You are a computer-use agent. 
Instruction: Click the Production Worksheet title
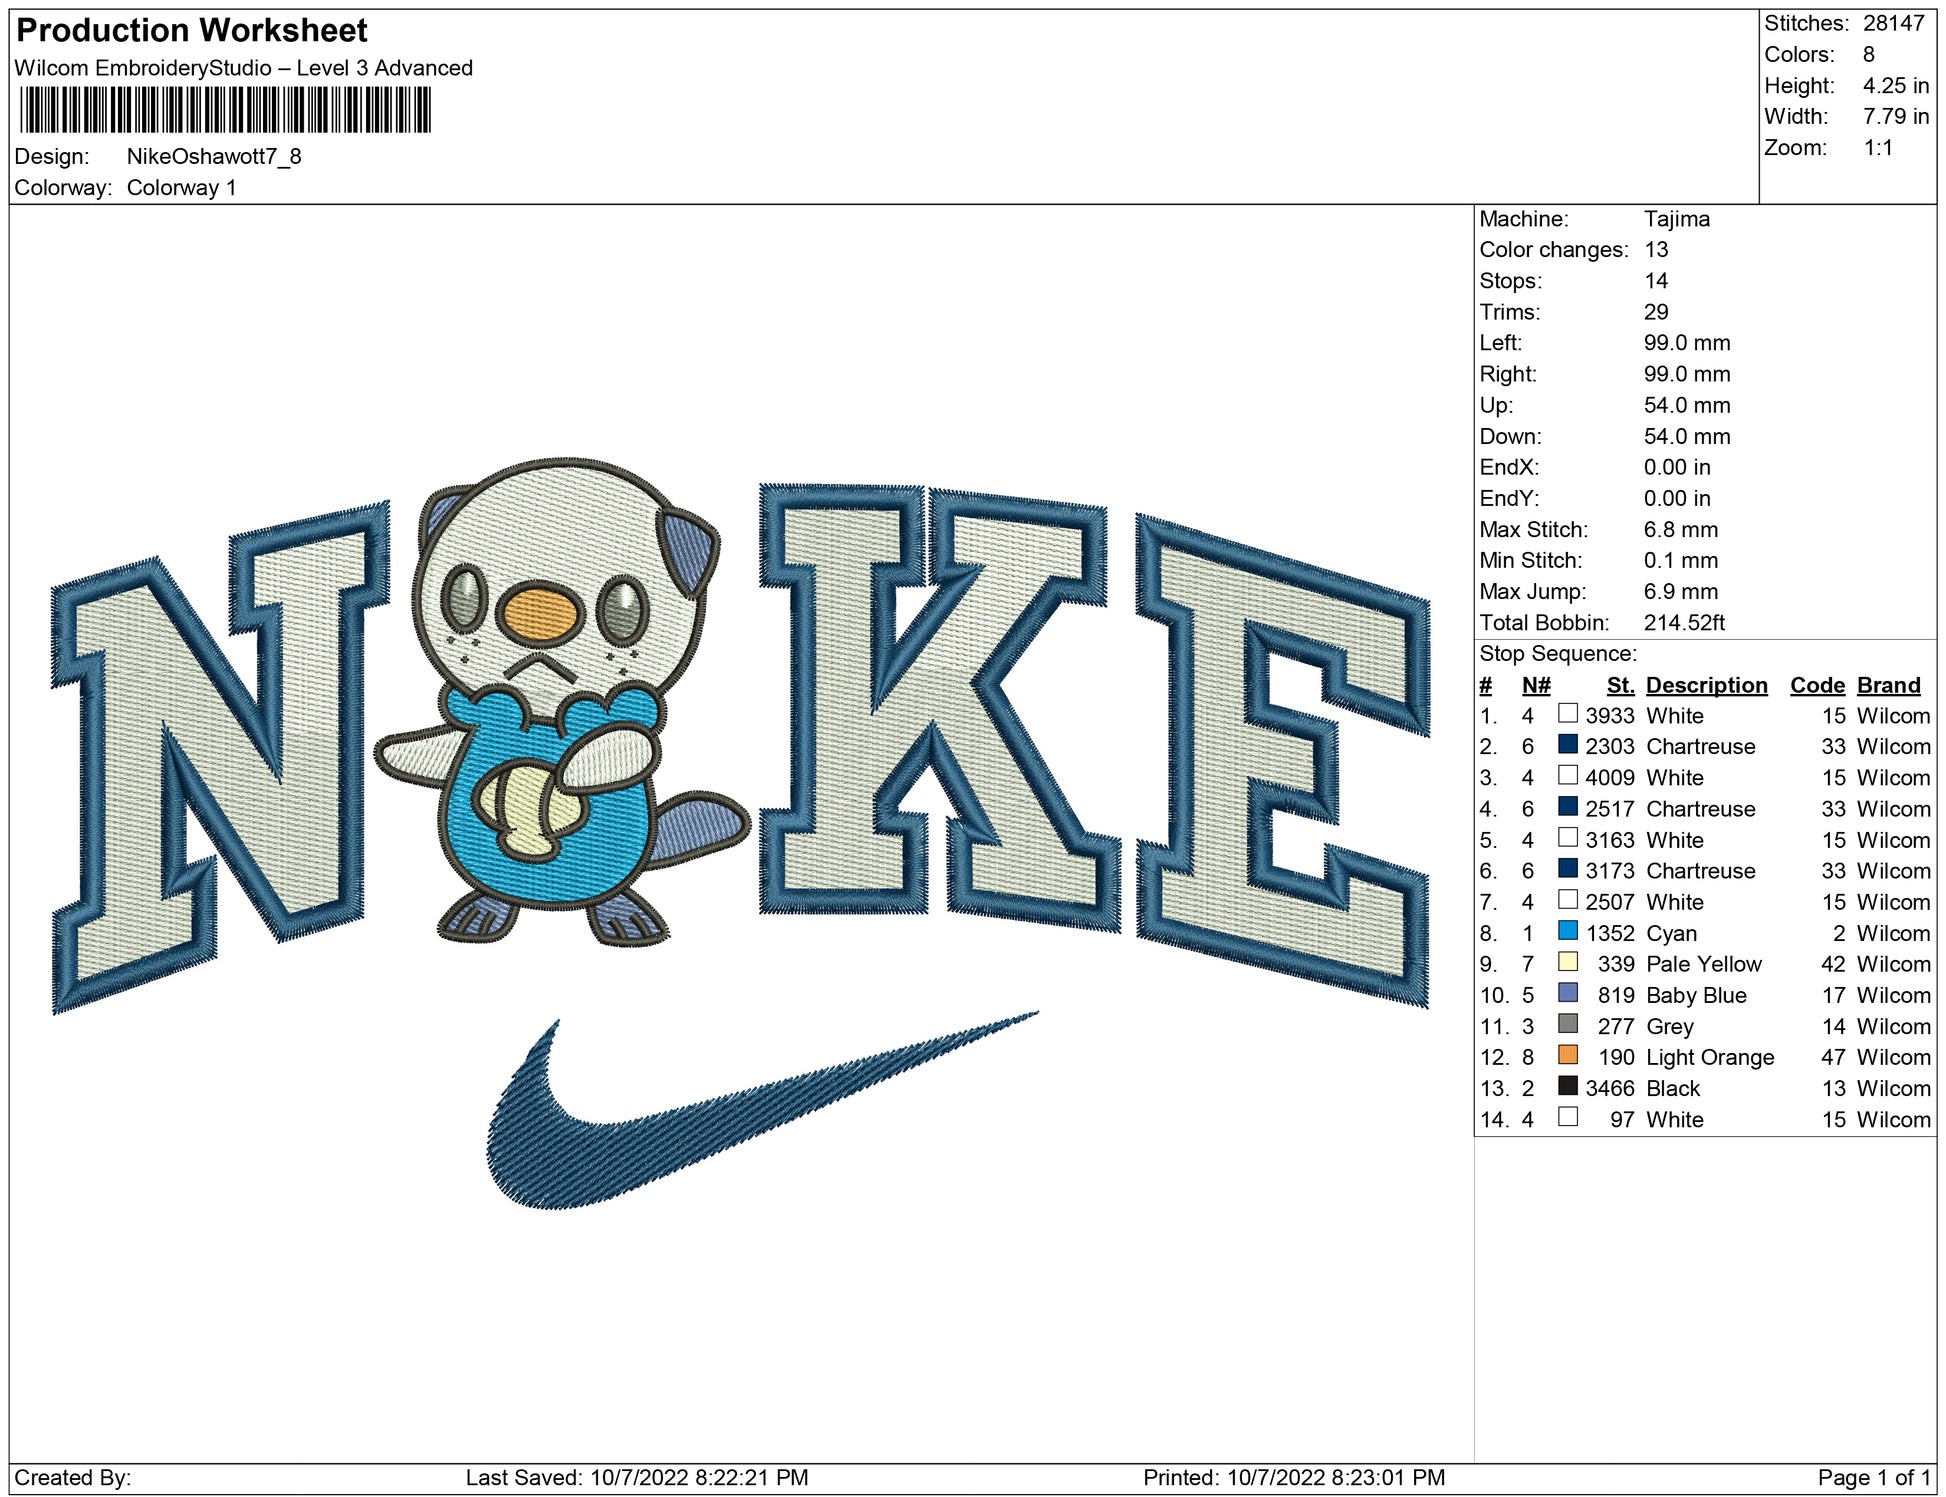(x=192, y=30)
